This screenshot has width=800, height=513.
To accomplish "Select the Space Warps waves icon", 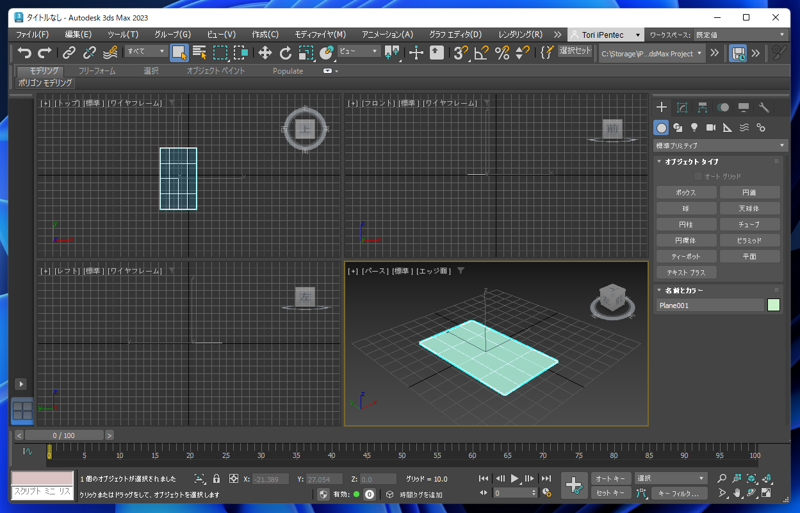I will point(744,128).
